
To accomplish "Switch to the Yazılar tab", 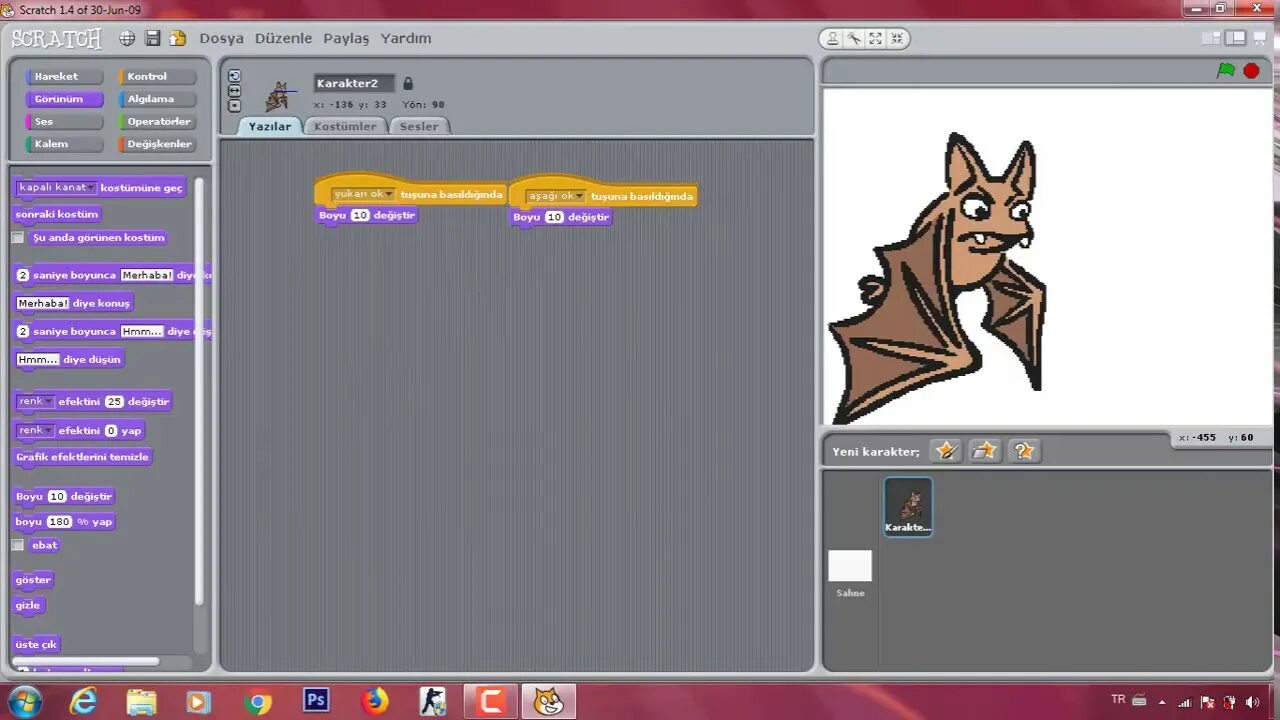I will [270, 126].
